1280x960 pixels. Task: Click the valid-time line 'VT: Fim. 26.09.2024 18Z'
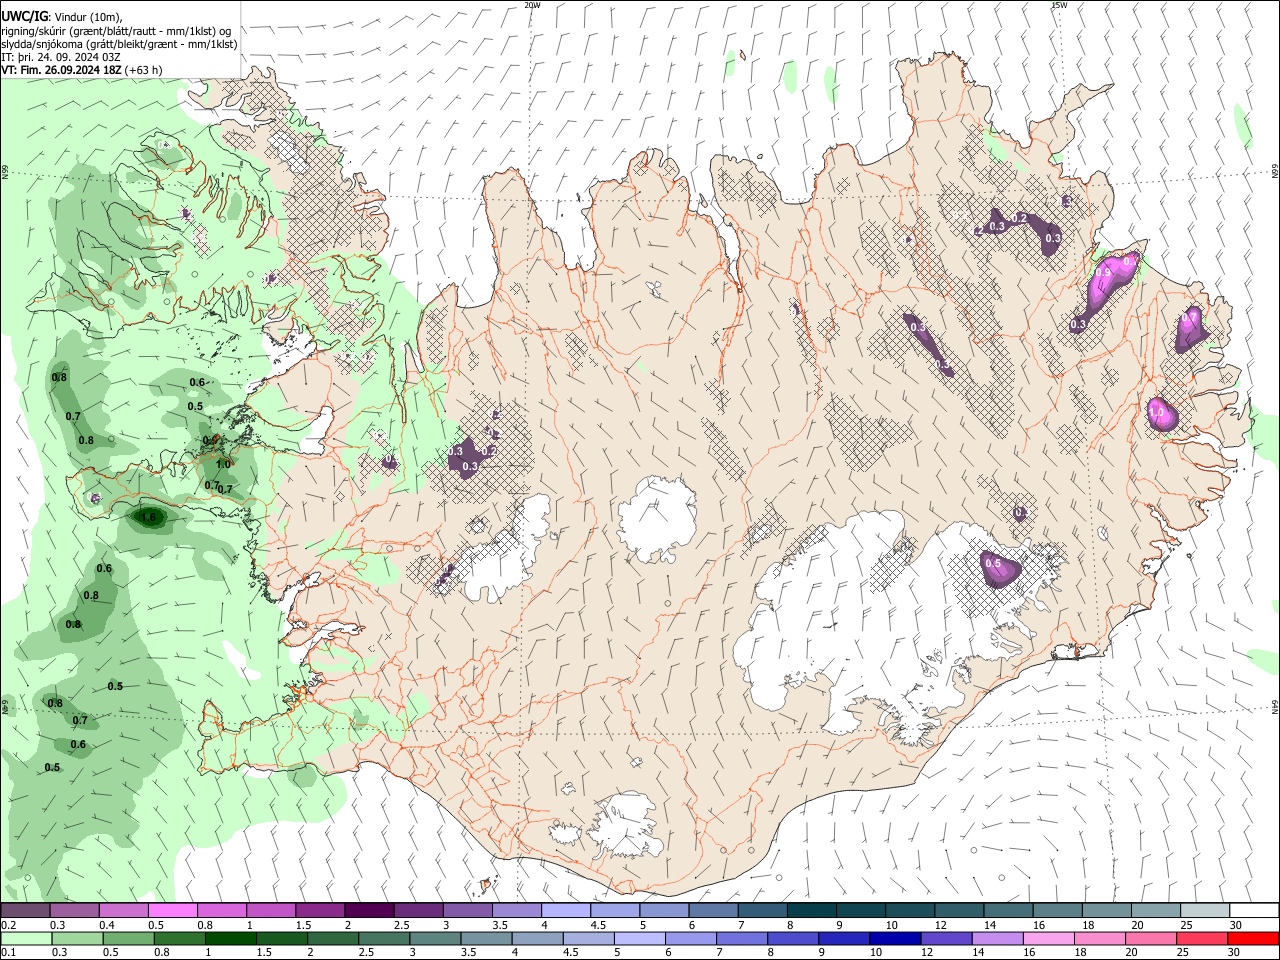[x=60, y=70]
